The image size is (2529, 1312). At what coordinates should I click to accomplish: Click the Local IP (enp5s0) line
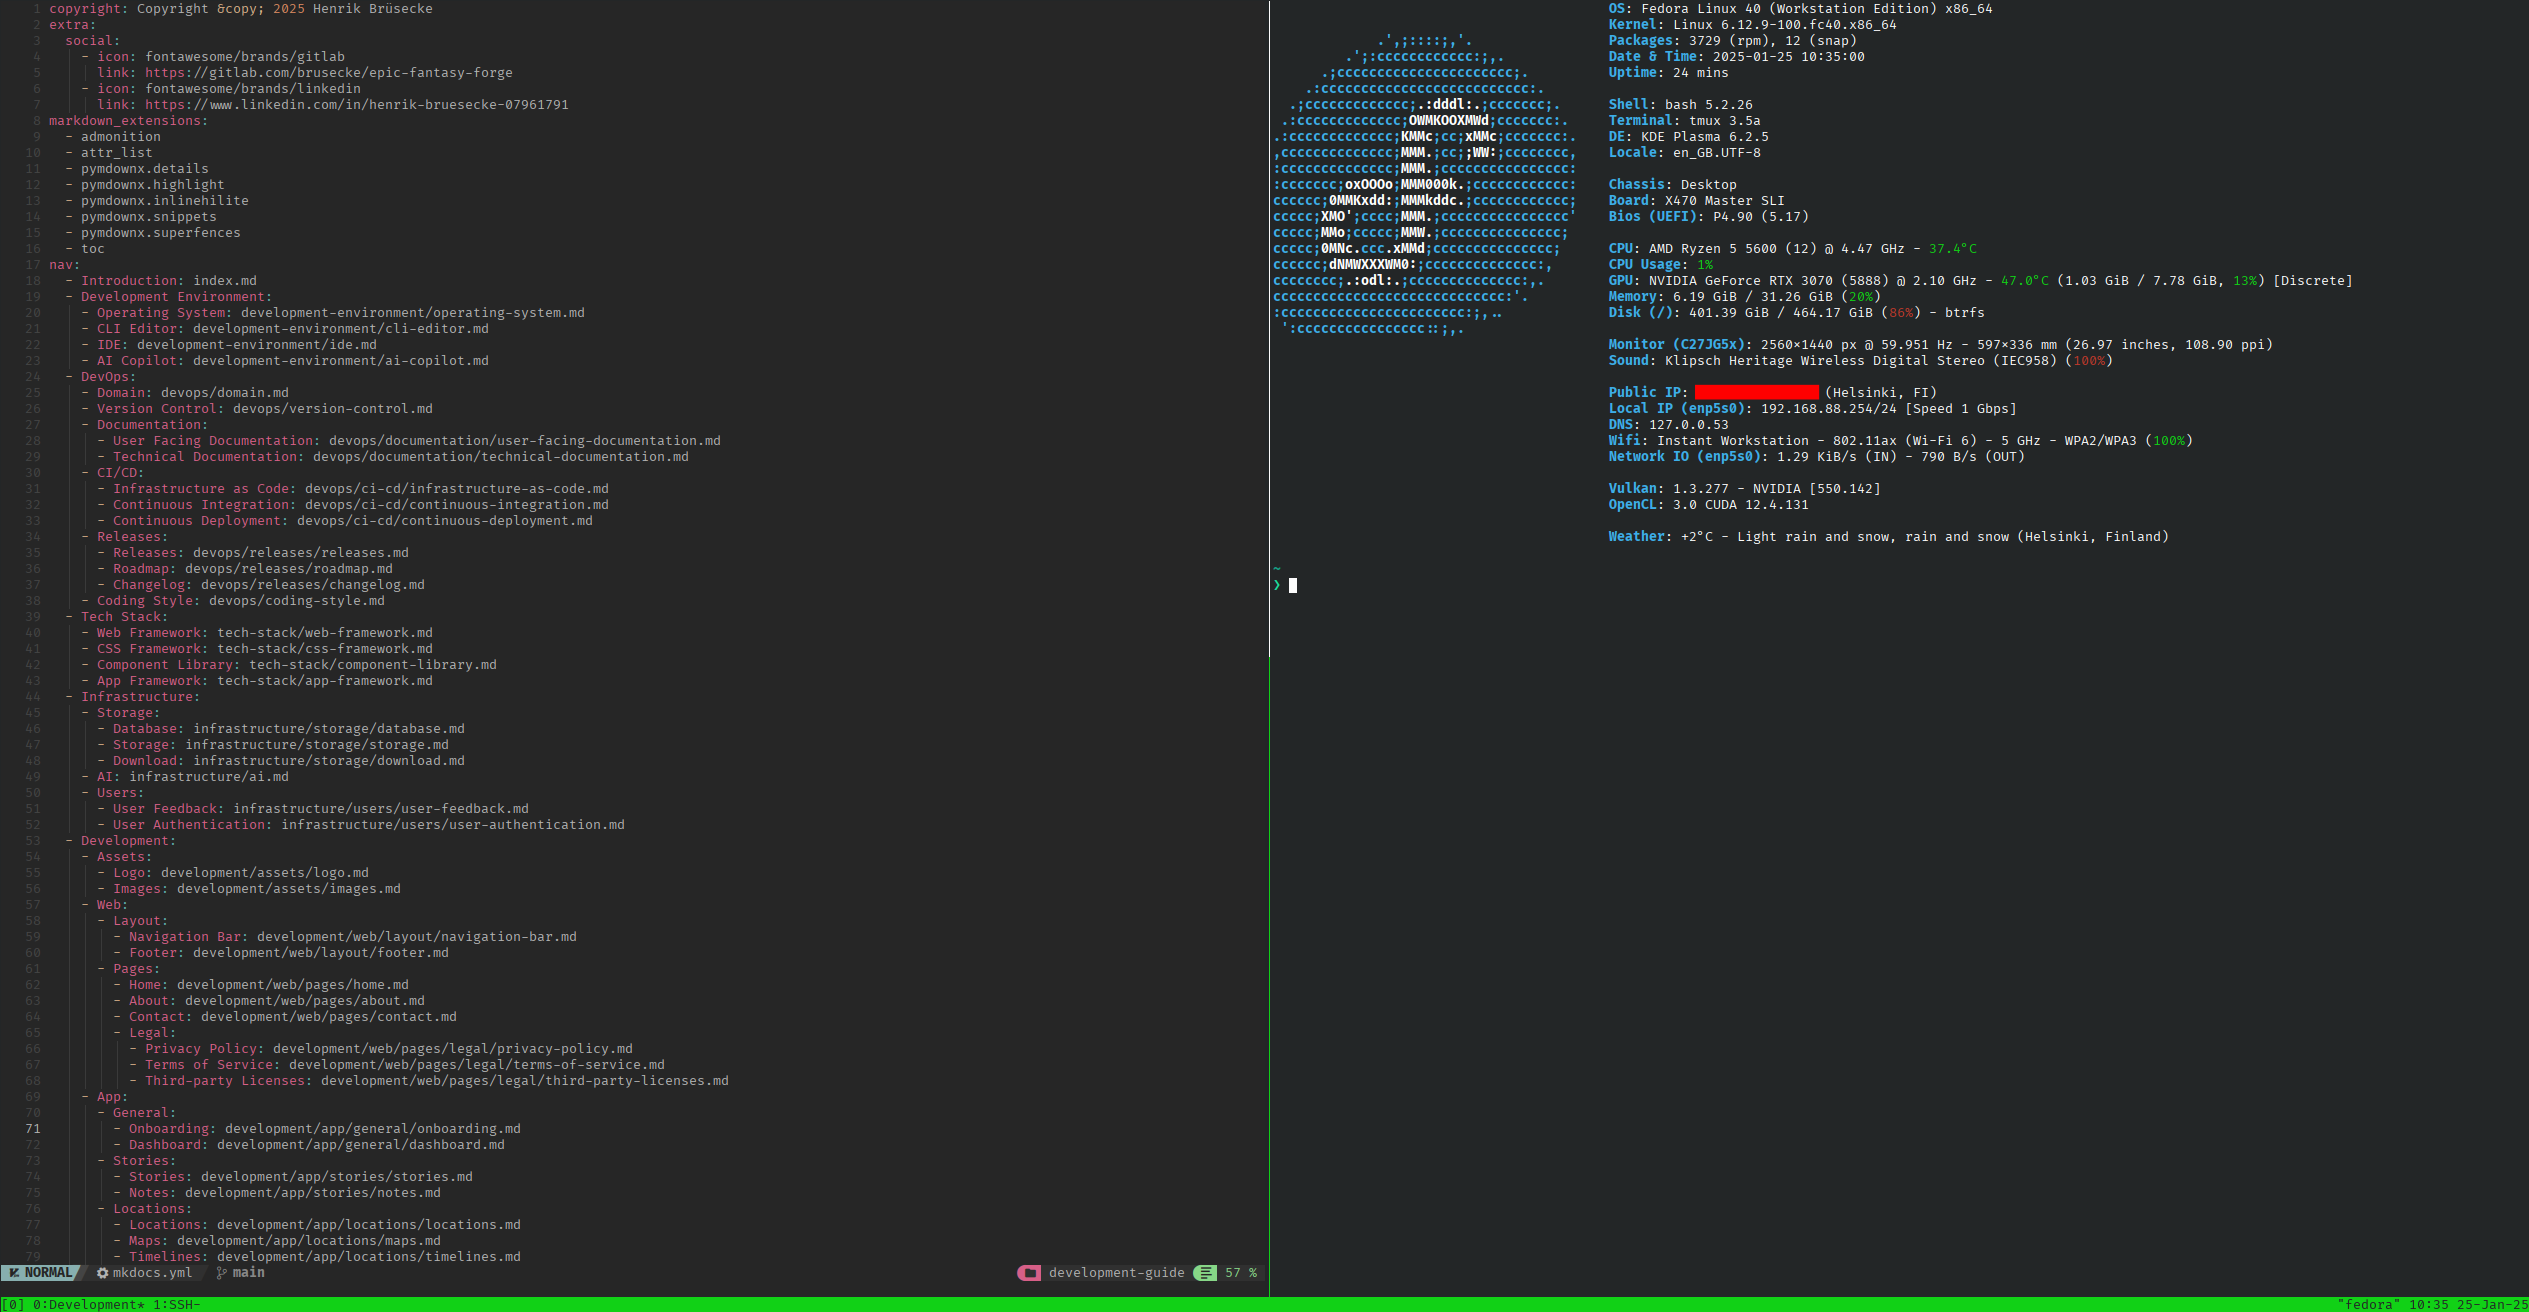1812,409
